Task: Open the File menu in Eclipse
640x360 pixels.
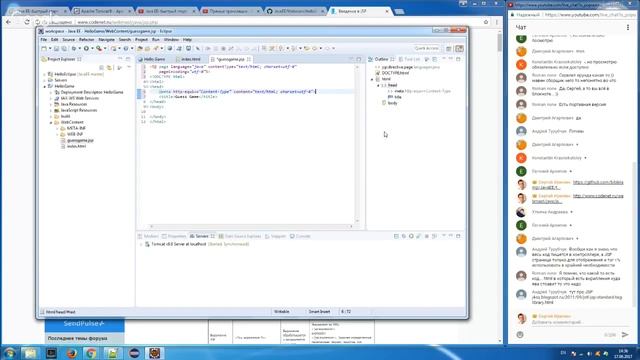Action: click(x=44, y=40)
